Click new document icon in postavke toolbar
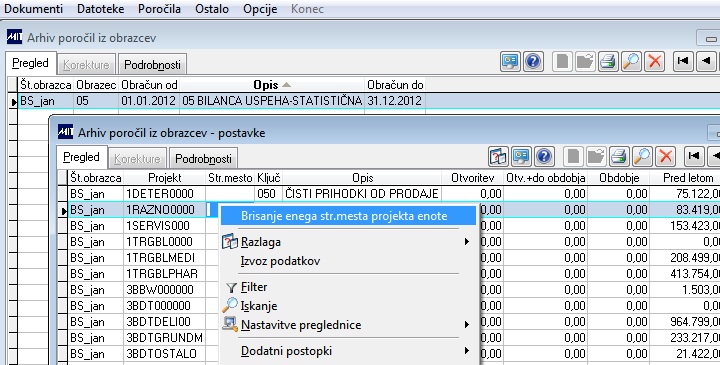The image size is (720, 365). coord(573,157)
